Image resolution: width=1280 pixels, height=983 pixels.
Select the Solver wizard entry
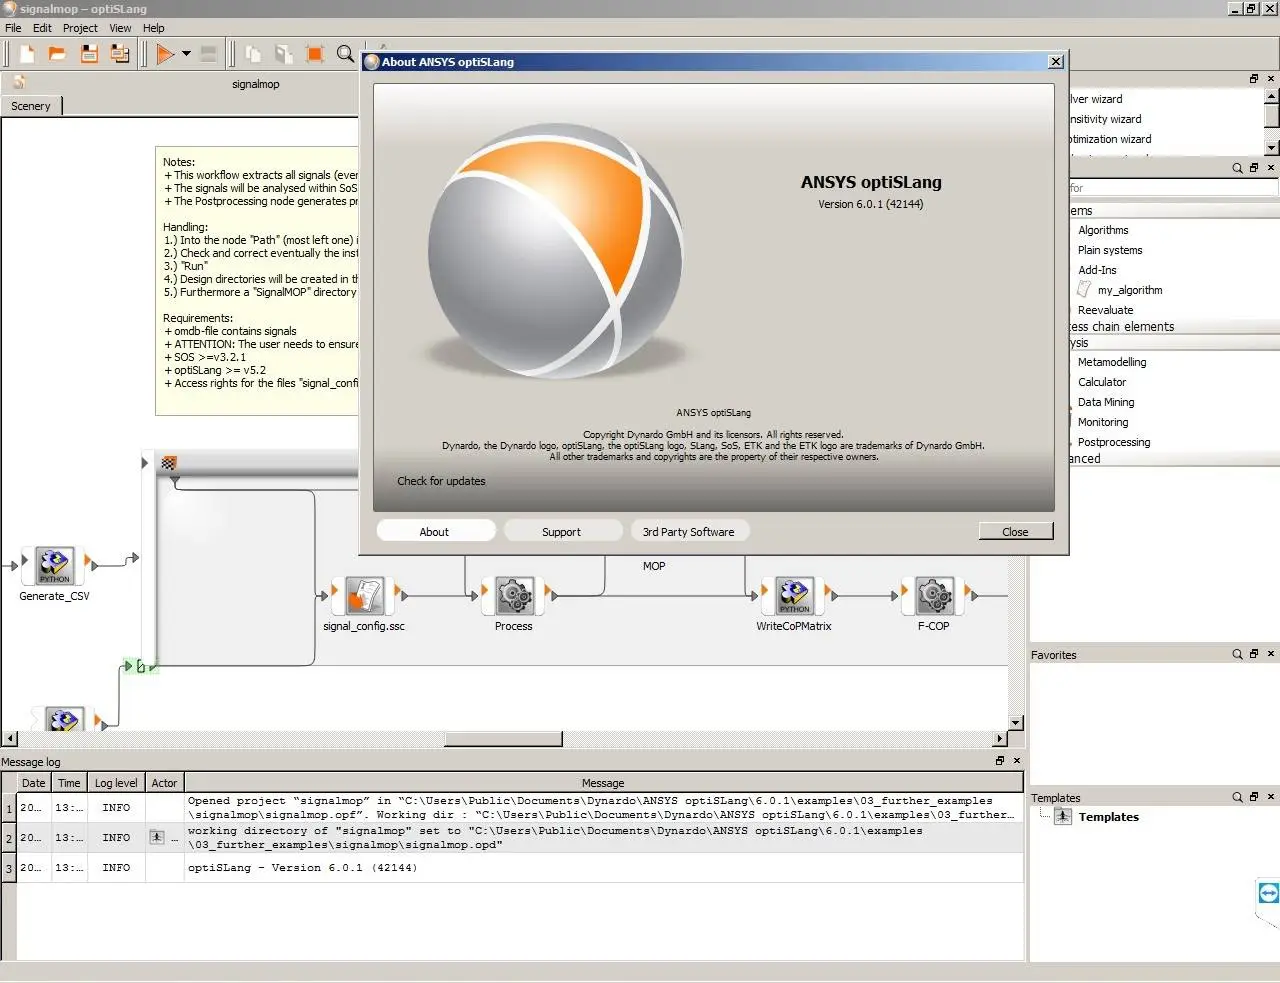coord(1096,99)
